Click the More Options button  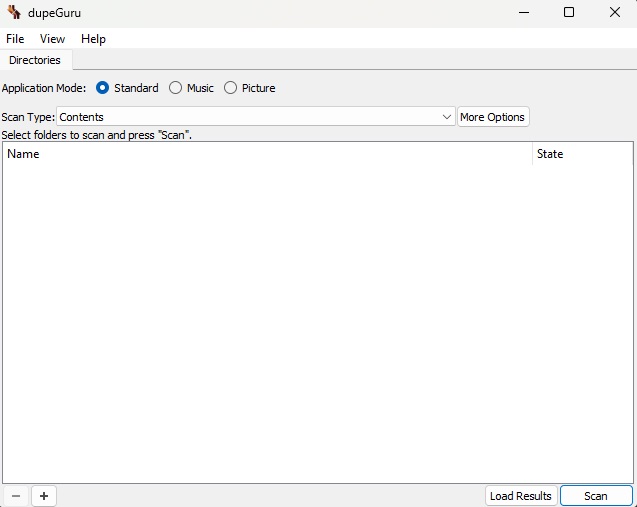pyautogui.click(x=493, y=117)
